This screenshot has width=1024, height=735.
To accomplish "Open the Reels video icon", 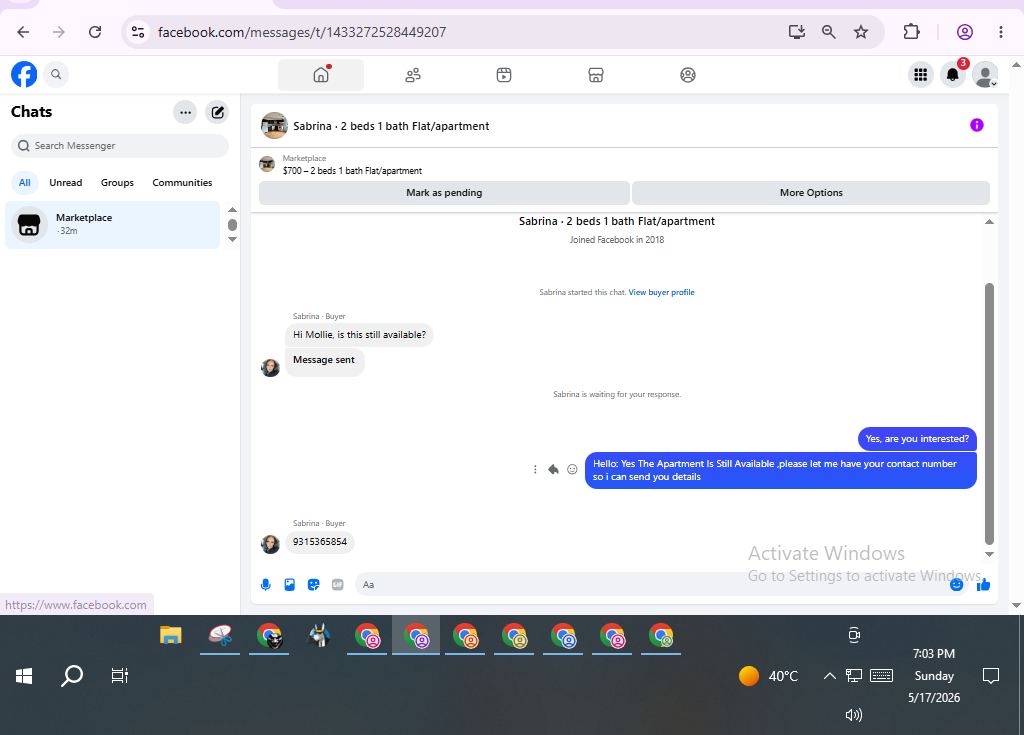I will click(504, 75).
